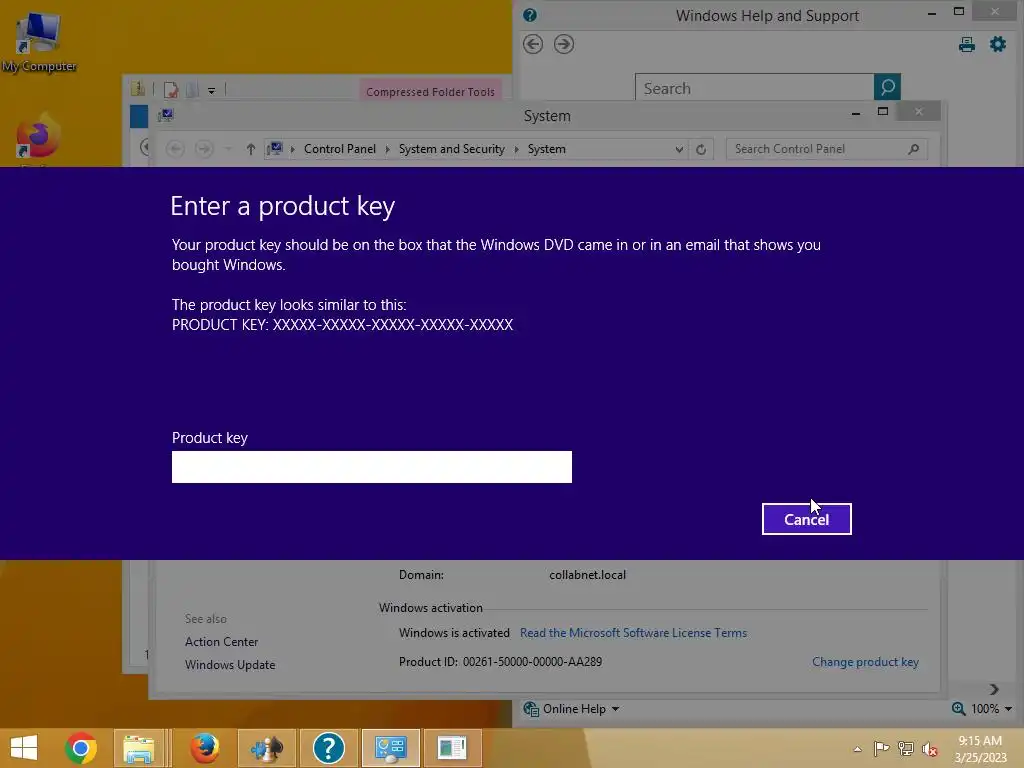Image resolution: width=1024 pixels, height=768 pixels.
Task: Click the System breadcrumb in address bar
Action: (547, 149)
